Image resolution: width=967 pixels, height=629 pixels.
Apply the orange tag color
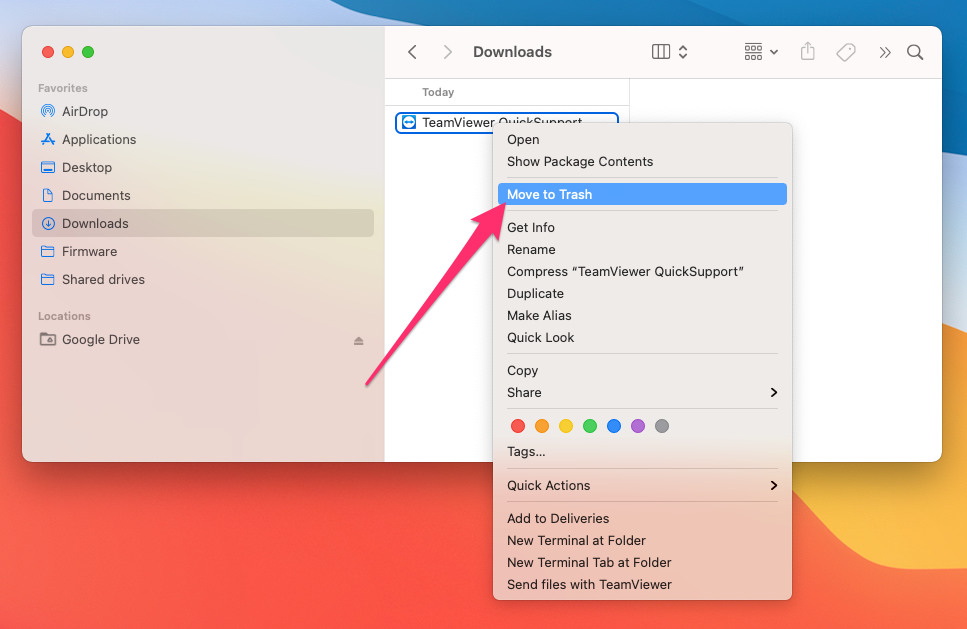(x=542, y=426)
